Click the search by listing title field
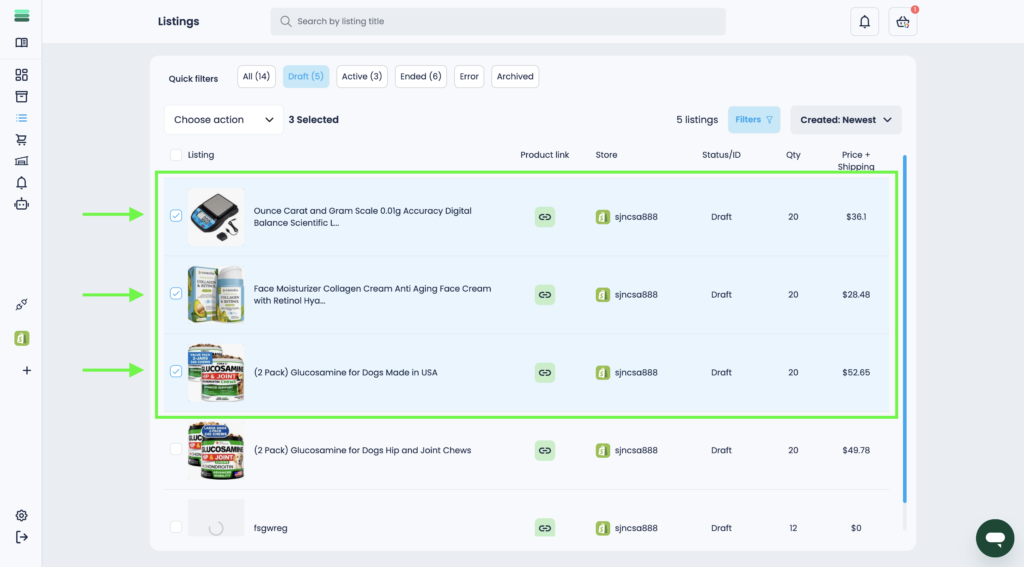Screen dimensions: 1024x567 click(498, 22)
